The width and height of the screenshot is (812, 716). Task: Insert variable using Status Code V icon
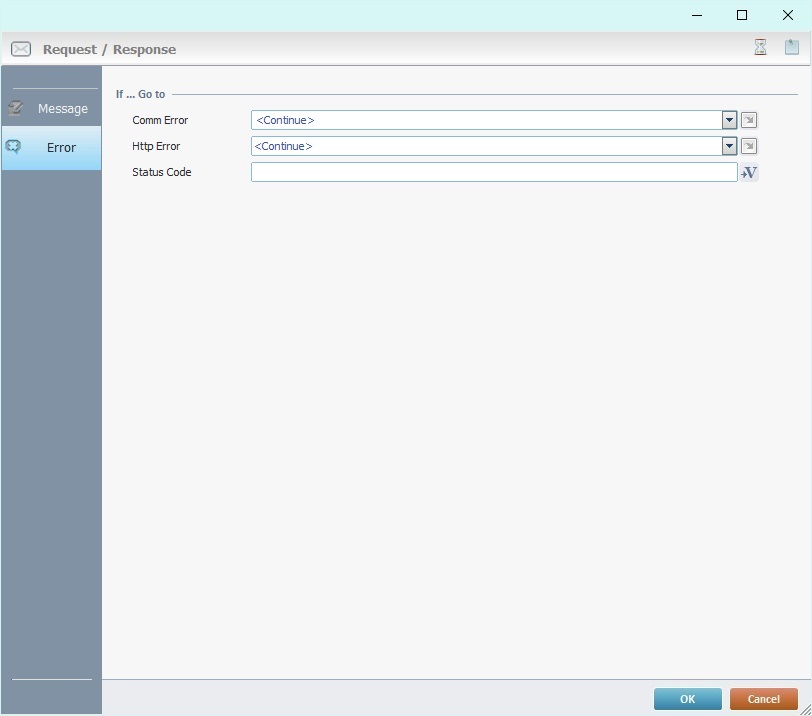point(749,172)
